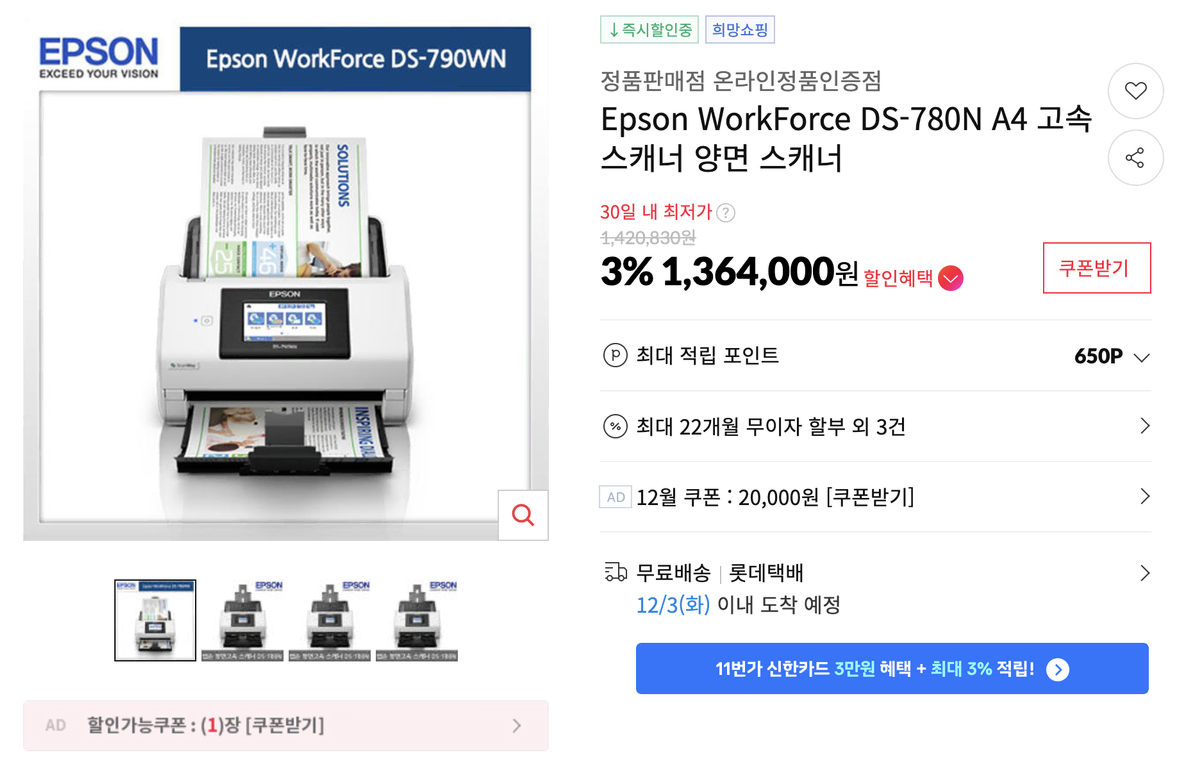
Task: Click the red 할인혜택 down-arrow circle
Action: coord(950,278)
